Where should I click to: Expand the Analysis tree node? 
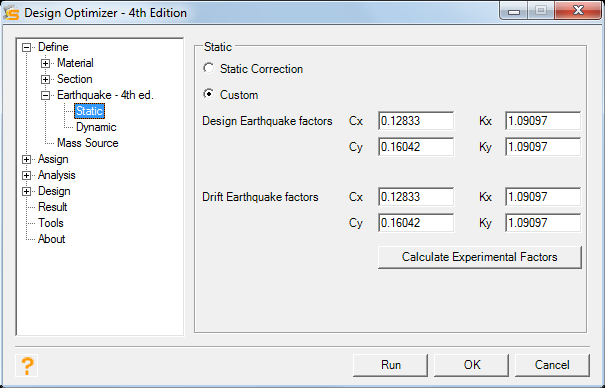26,175
